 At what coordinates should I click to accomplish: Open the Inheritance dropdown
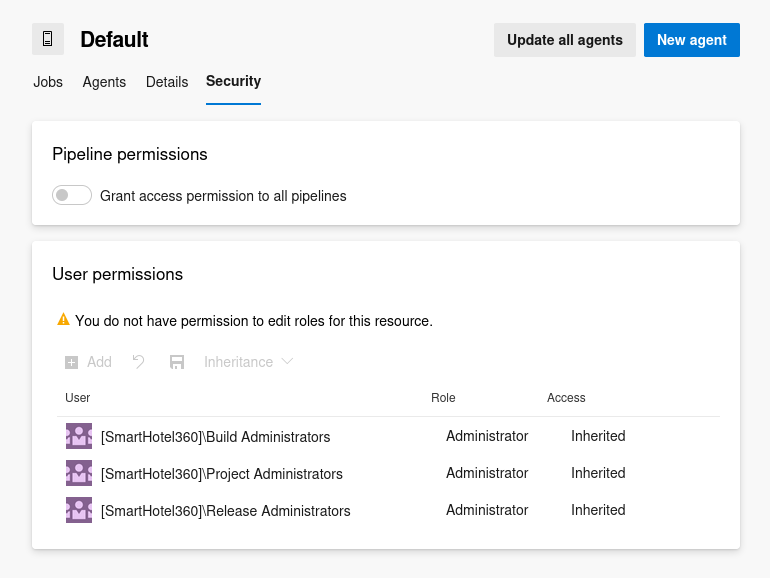(x=248, y=362)
